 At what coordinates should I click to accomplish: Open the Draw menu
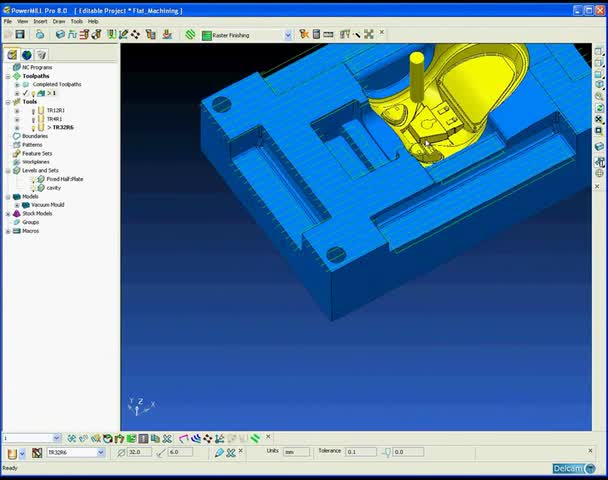(59, 21)
